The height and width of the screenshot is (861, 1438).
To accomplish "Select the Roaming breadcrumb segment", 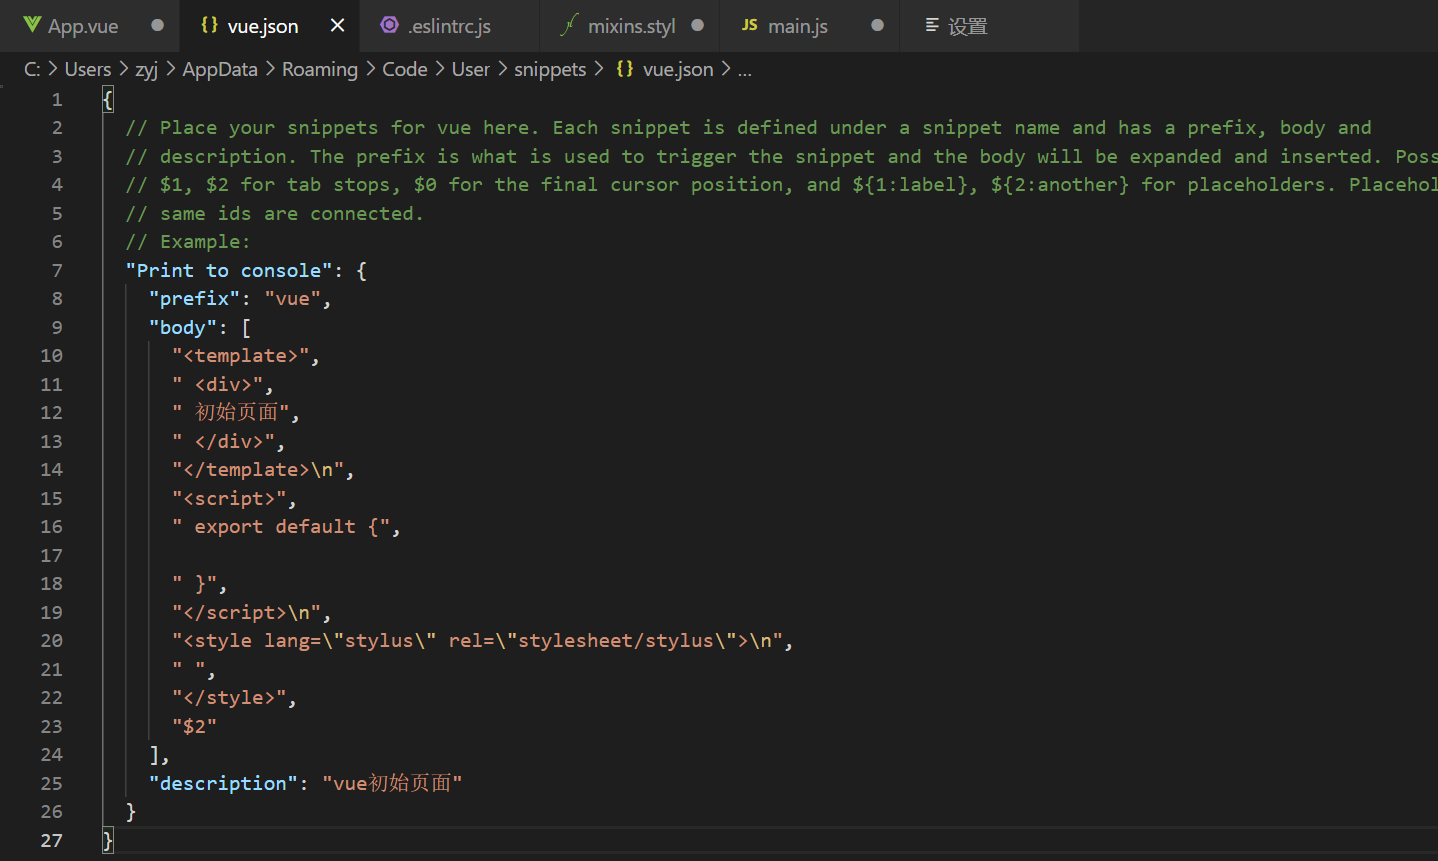I will [x=320, y=69].
